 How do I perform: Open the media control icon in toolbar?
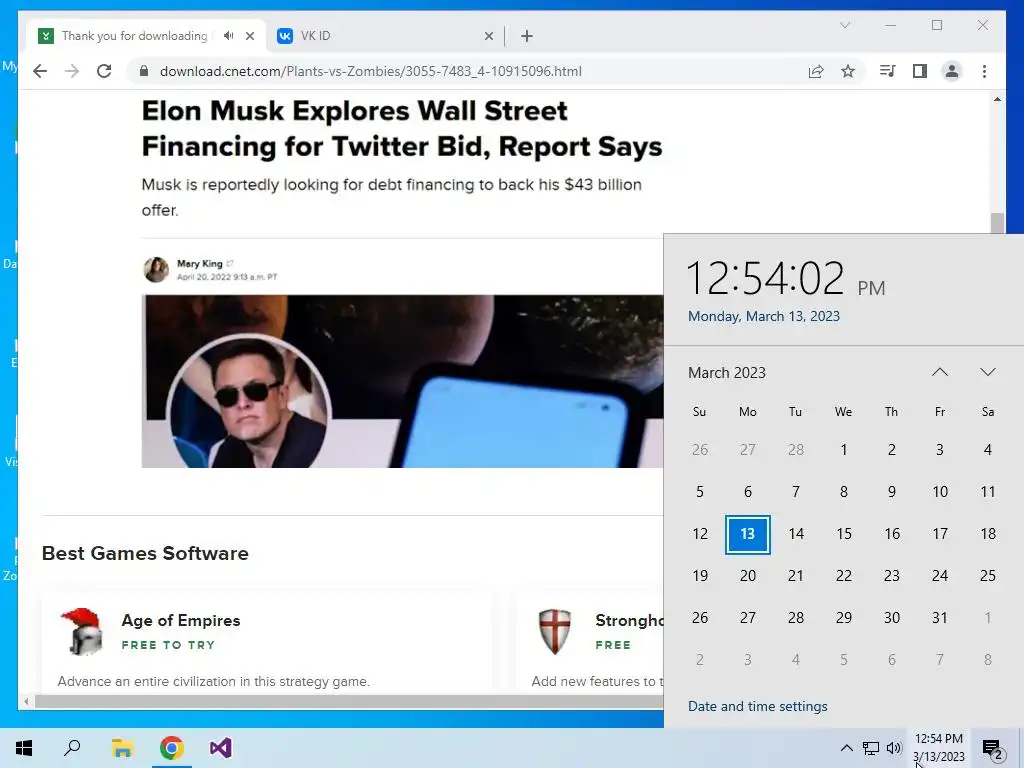tap(887, 71)
